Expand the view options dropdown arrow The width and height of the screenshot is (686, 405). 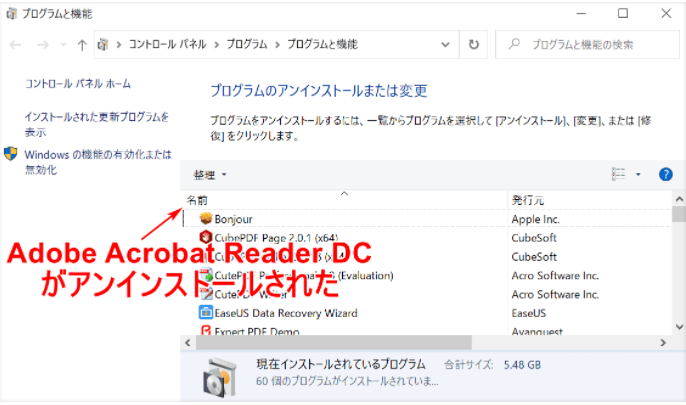pyautogui.click(x=638, y=174)
